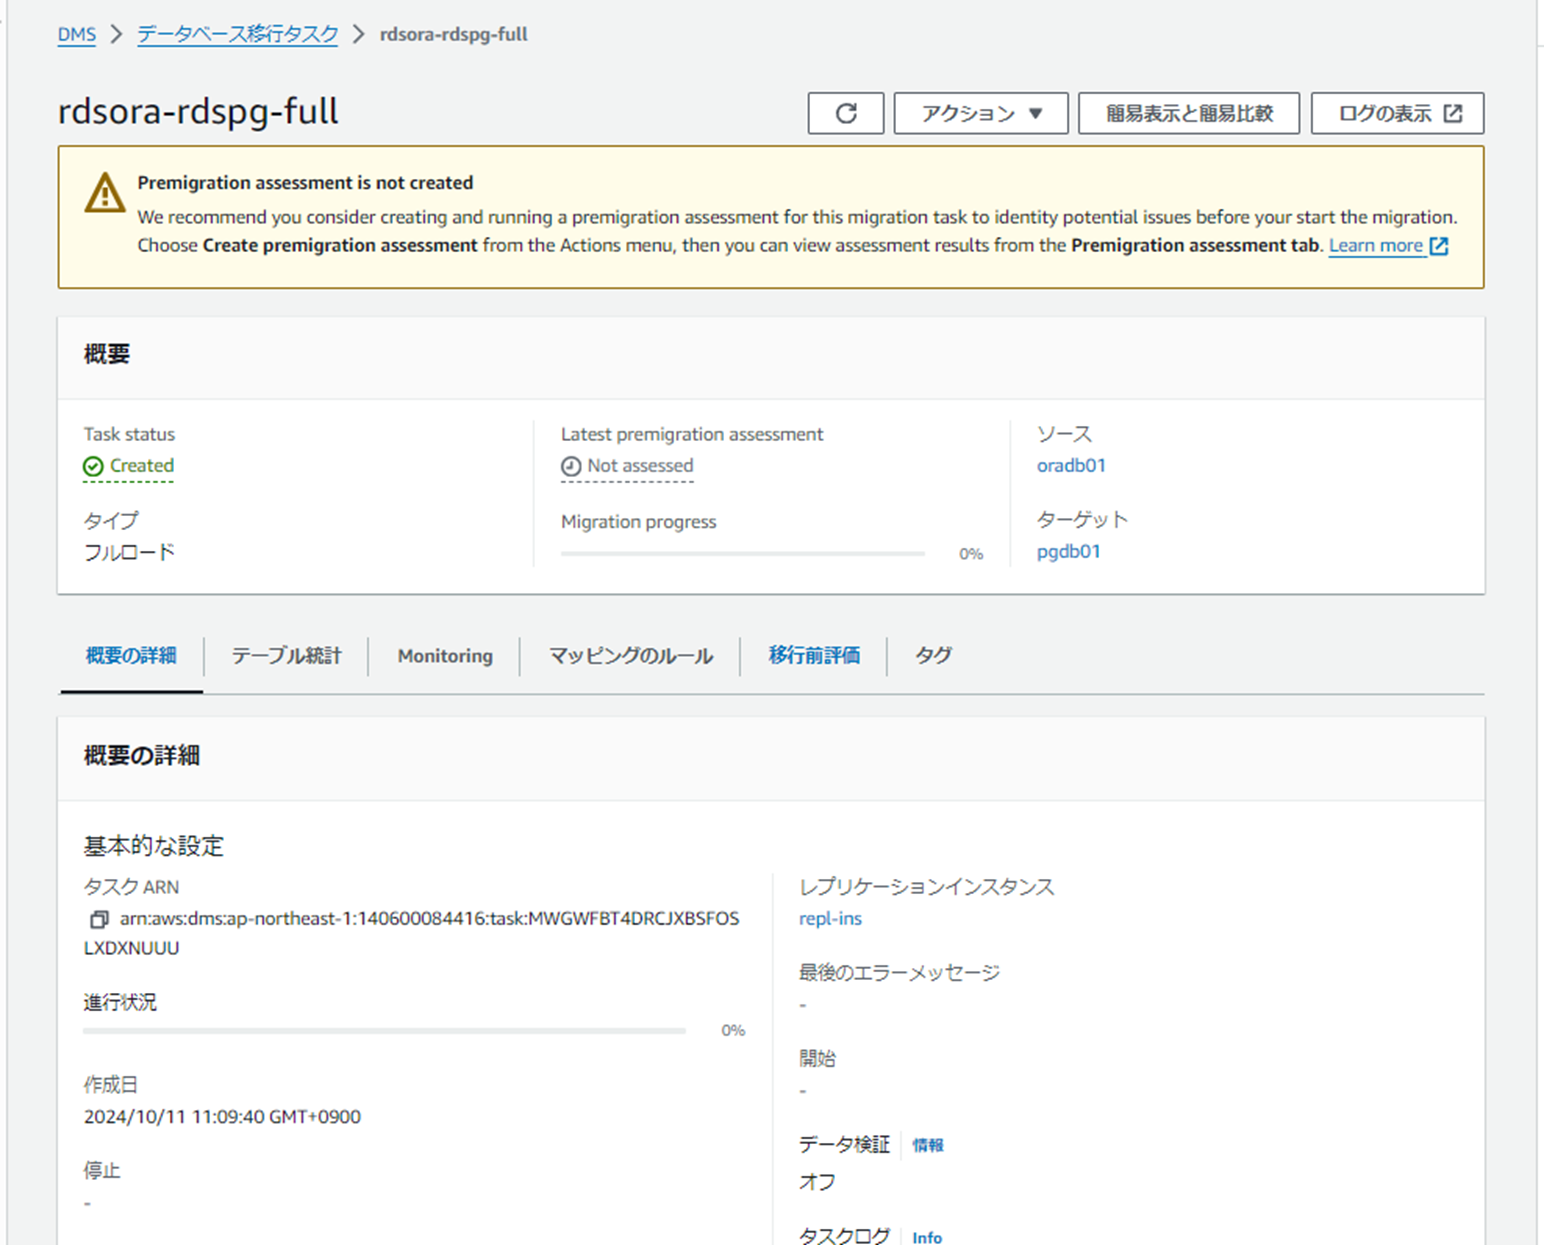Click the Migration progress bar
Screen dimensions: 1544x1245
coord(742,553)
